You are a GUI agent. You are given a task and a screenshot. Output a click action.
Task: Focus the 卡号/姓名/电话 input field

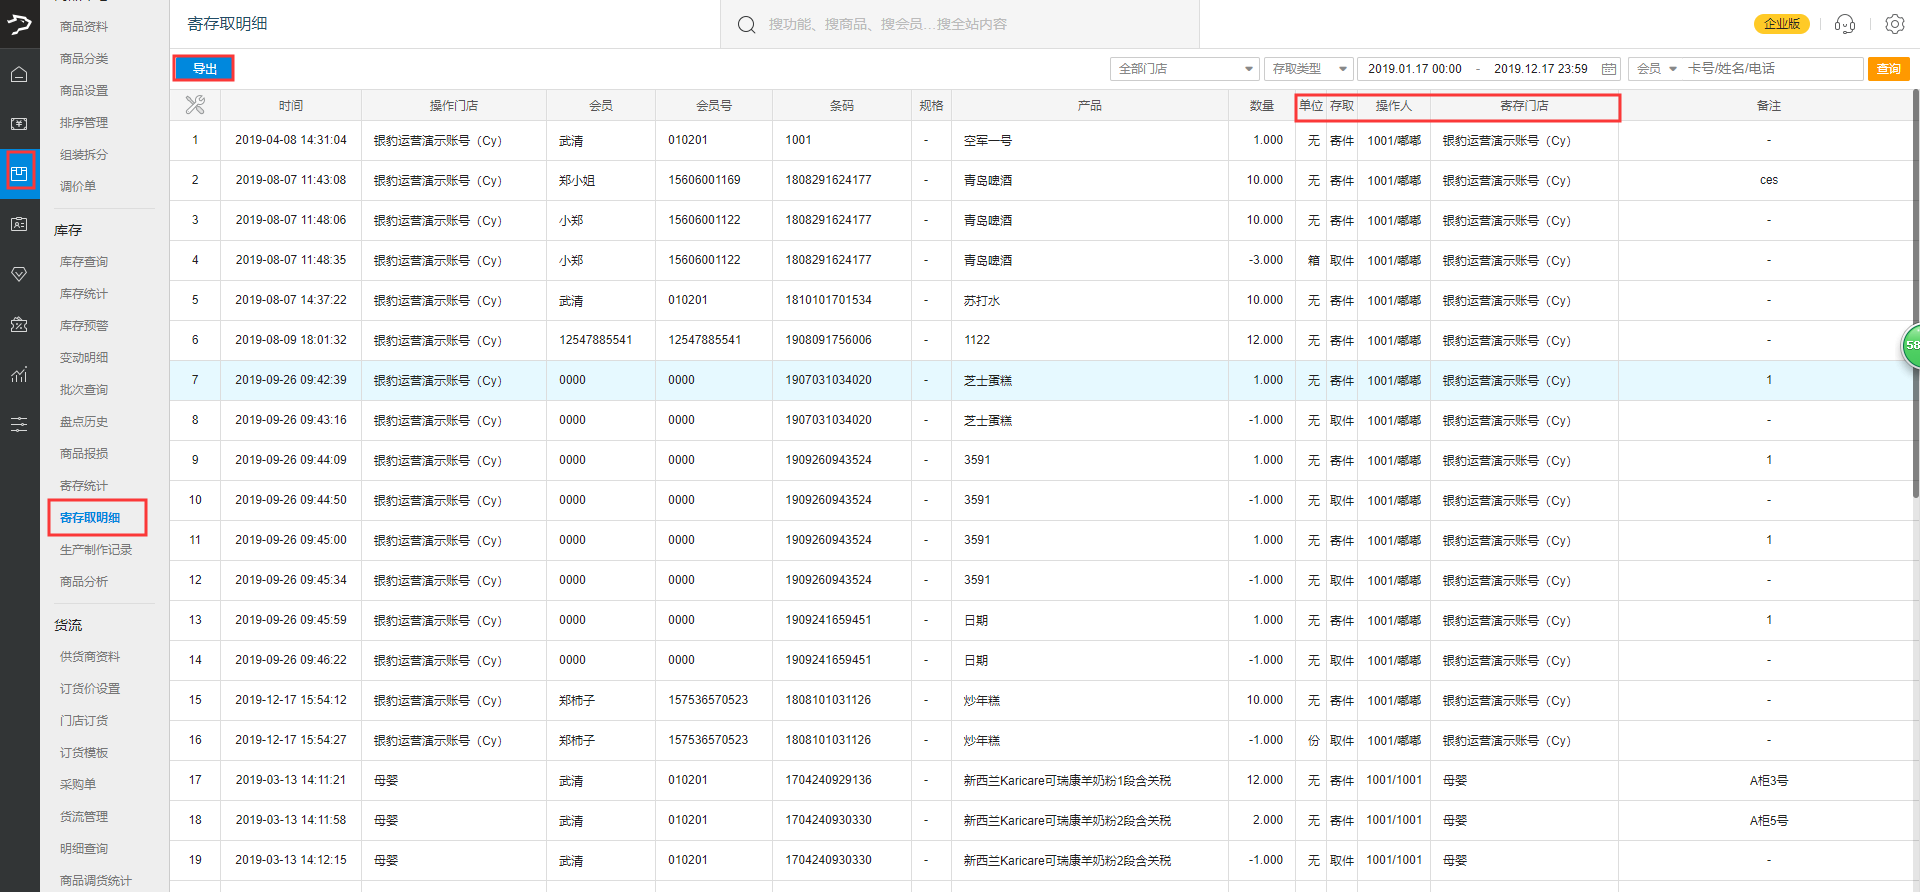1772,69
